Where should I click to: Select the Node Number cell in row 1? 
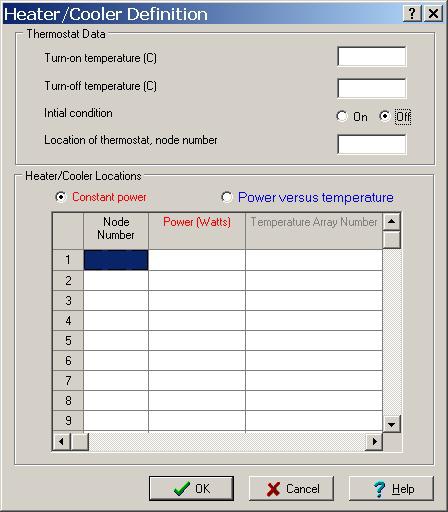pyautogui.click(x=116, y=260)
